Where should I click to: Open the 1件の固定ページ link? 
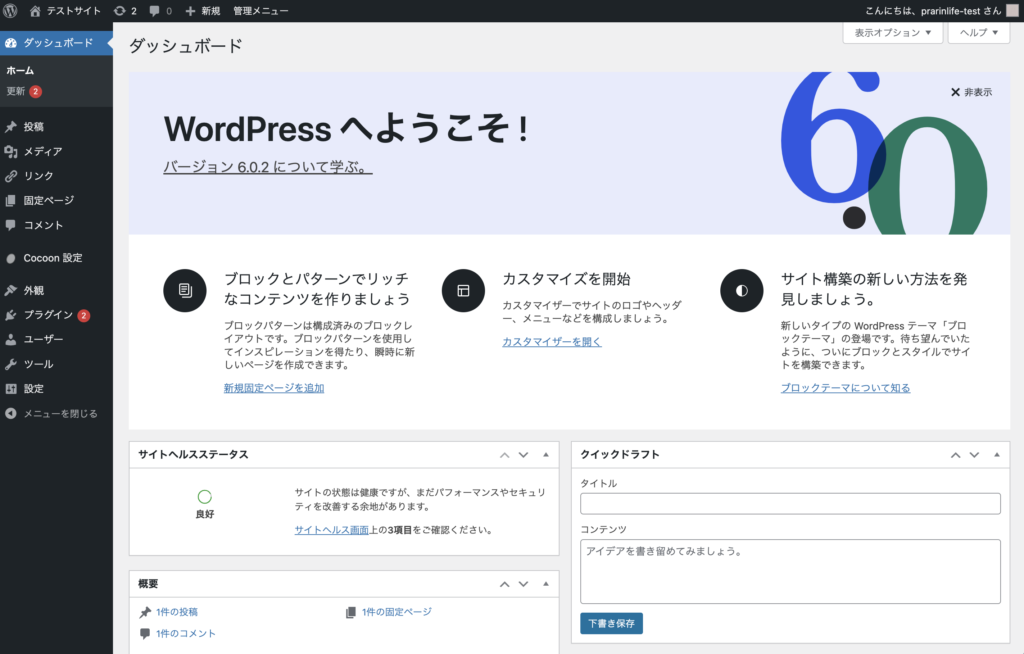click(396, 612)
